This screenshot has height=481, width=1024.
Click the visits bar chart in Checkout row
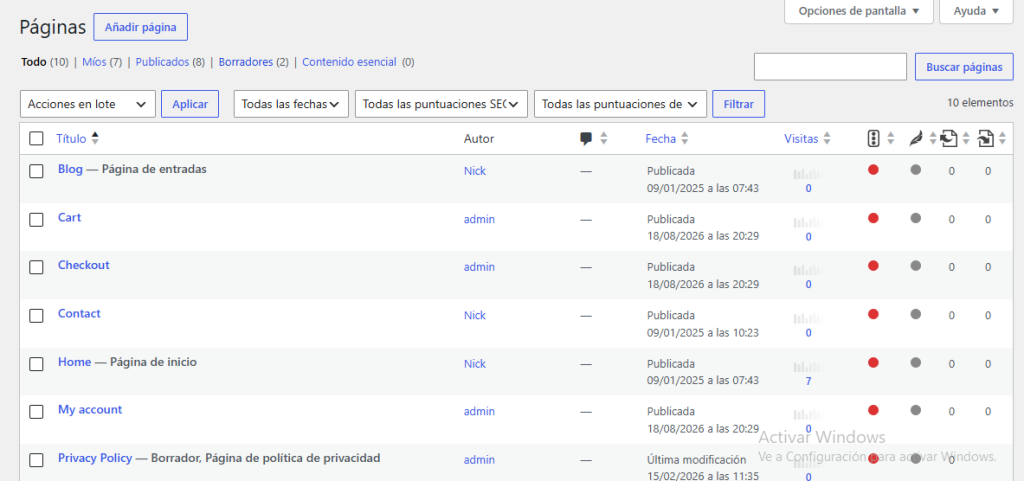[x=808, y=270]
